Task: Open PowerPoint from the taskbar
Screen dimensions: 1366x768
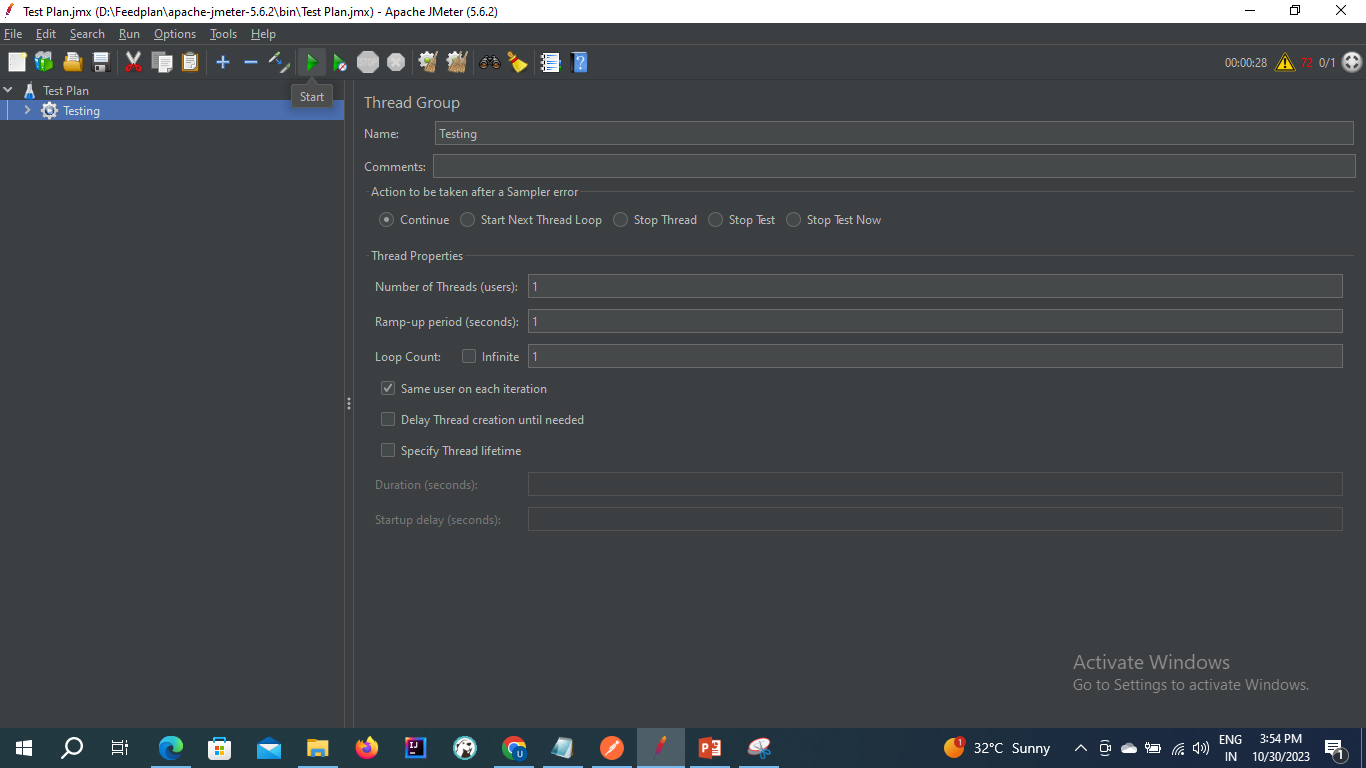Action: 710,748
